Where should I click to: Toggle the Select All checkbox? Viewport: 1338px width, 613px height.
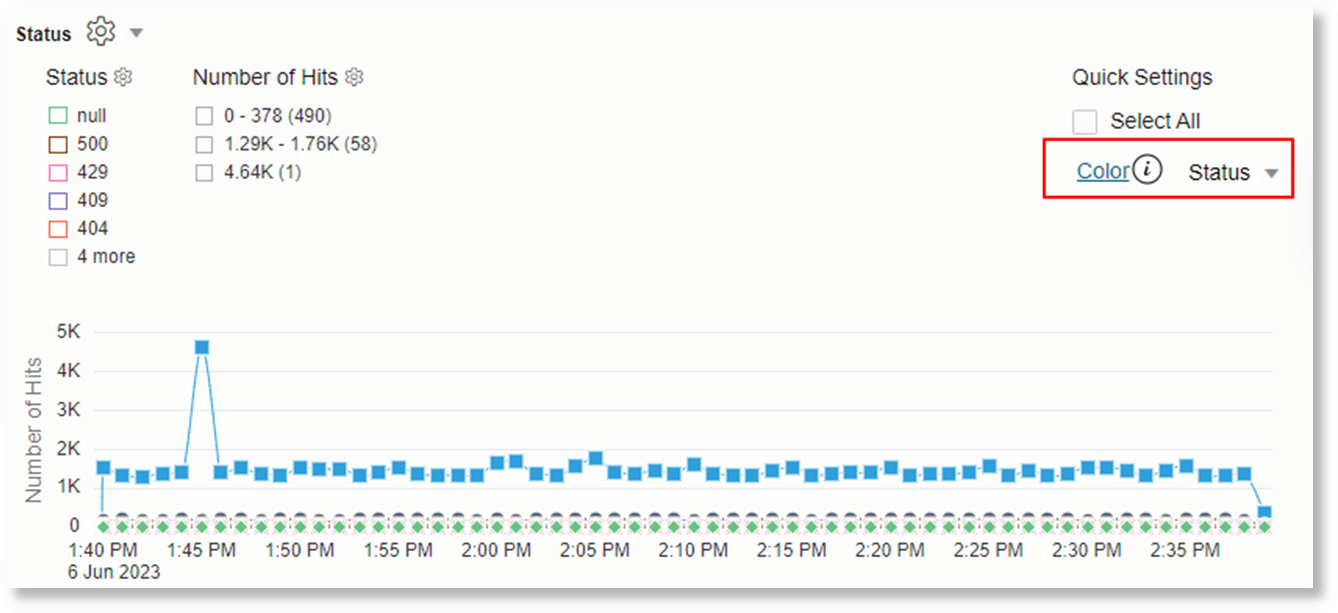[x=1085, y=121]
